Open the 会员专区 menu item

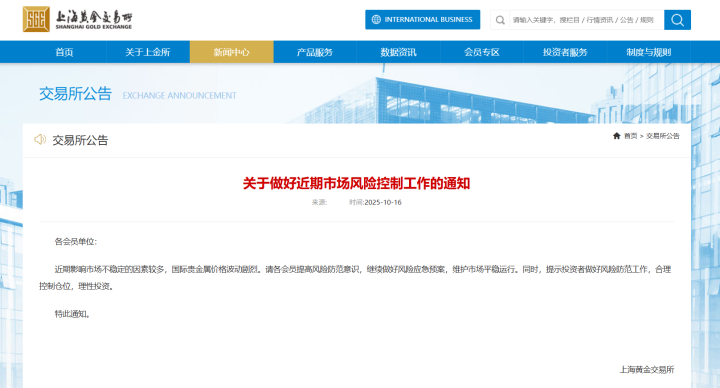pyautogui.click(x=482, y=52)
